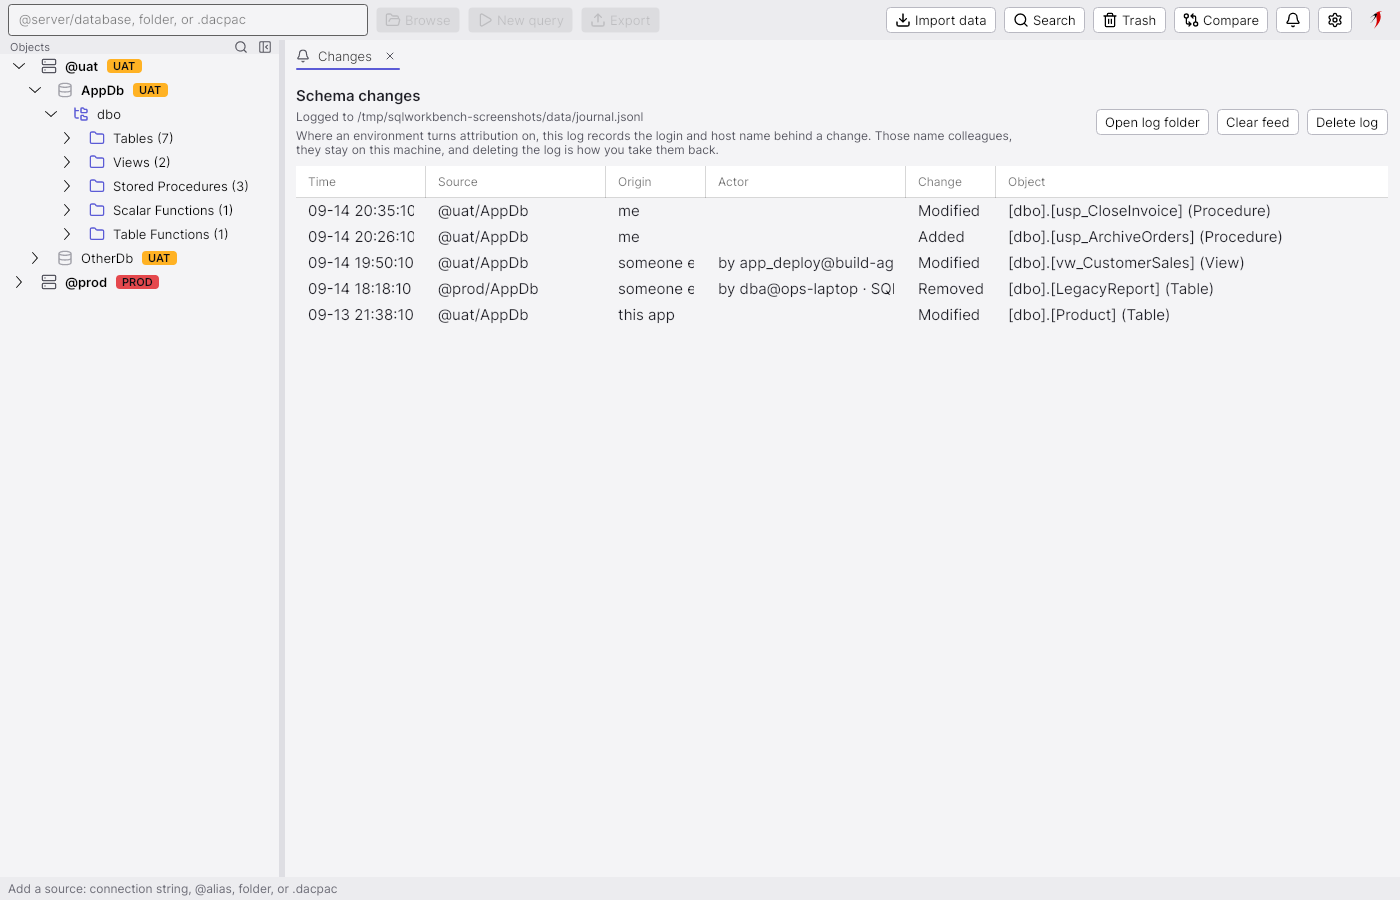Select the LegacyReport table row
The image size is (1400, 900).
[x=842, y=289]
